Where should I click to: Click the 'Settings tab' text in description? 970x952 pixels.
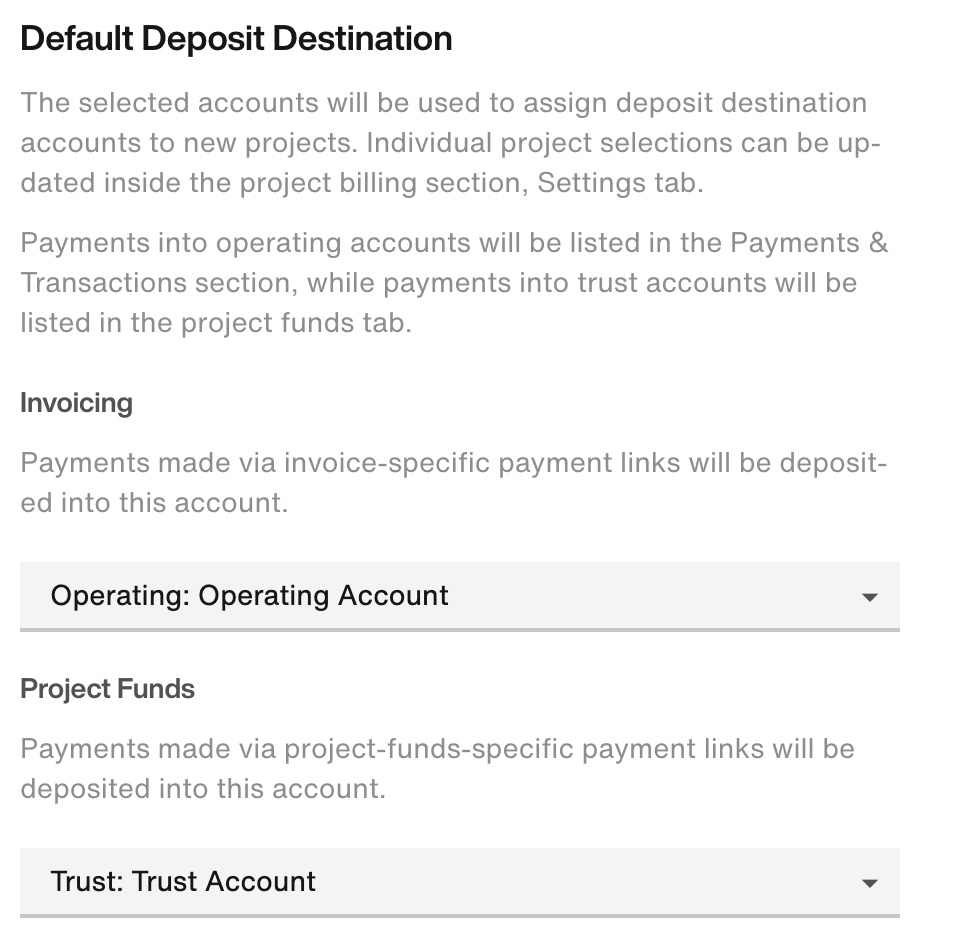click(x=619, y=182)
